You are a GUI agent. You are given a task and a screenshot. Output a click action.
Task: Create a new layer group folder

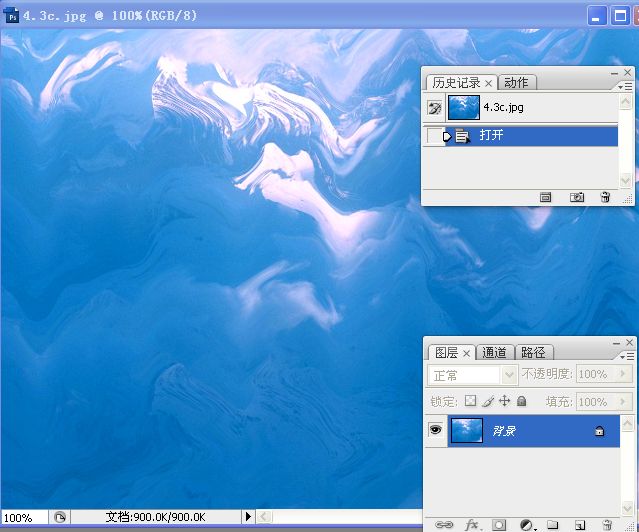click(552, 524)
